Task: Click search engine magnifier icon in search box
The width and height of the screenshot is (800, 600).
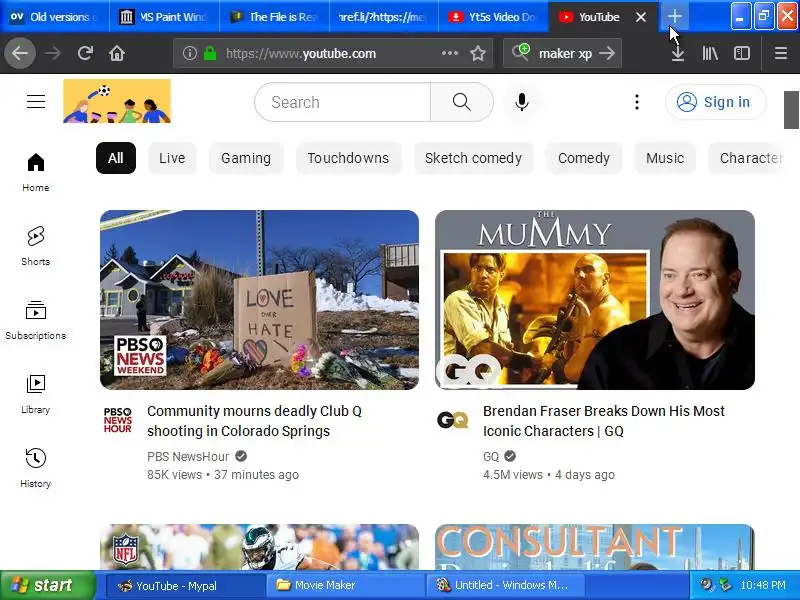Action: pos(521,52)
